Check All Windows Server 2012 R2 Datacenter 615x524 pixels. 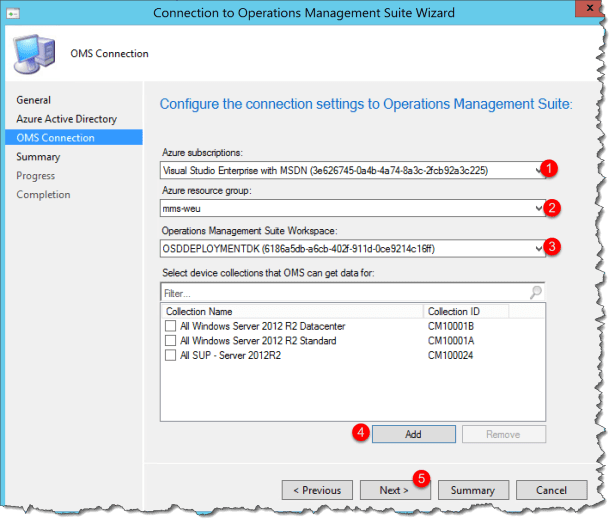click(x=171, y=326)
